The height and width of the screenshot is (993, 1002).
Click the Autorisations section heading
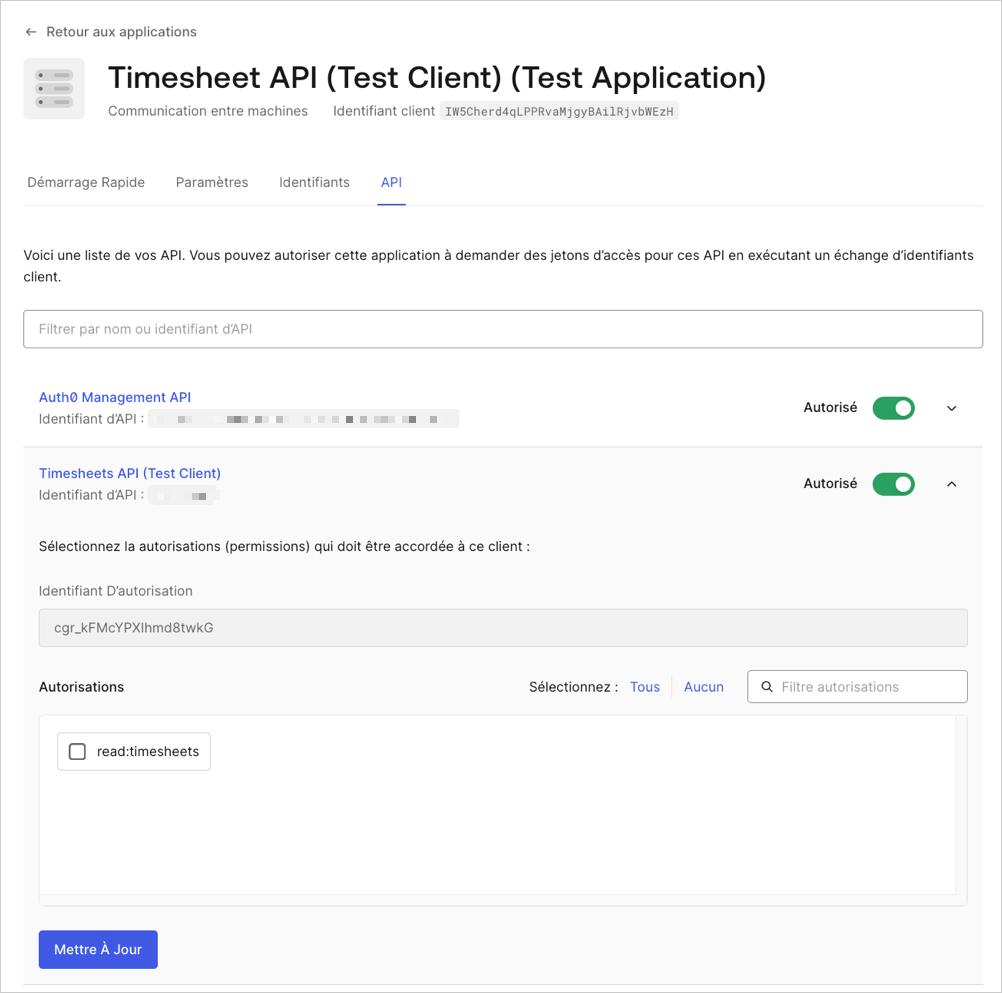(81, 687)
